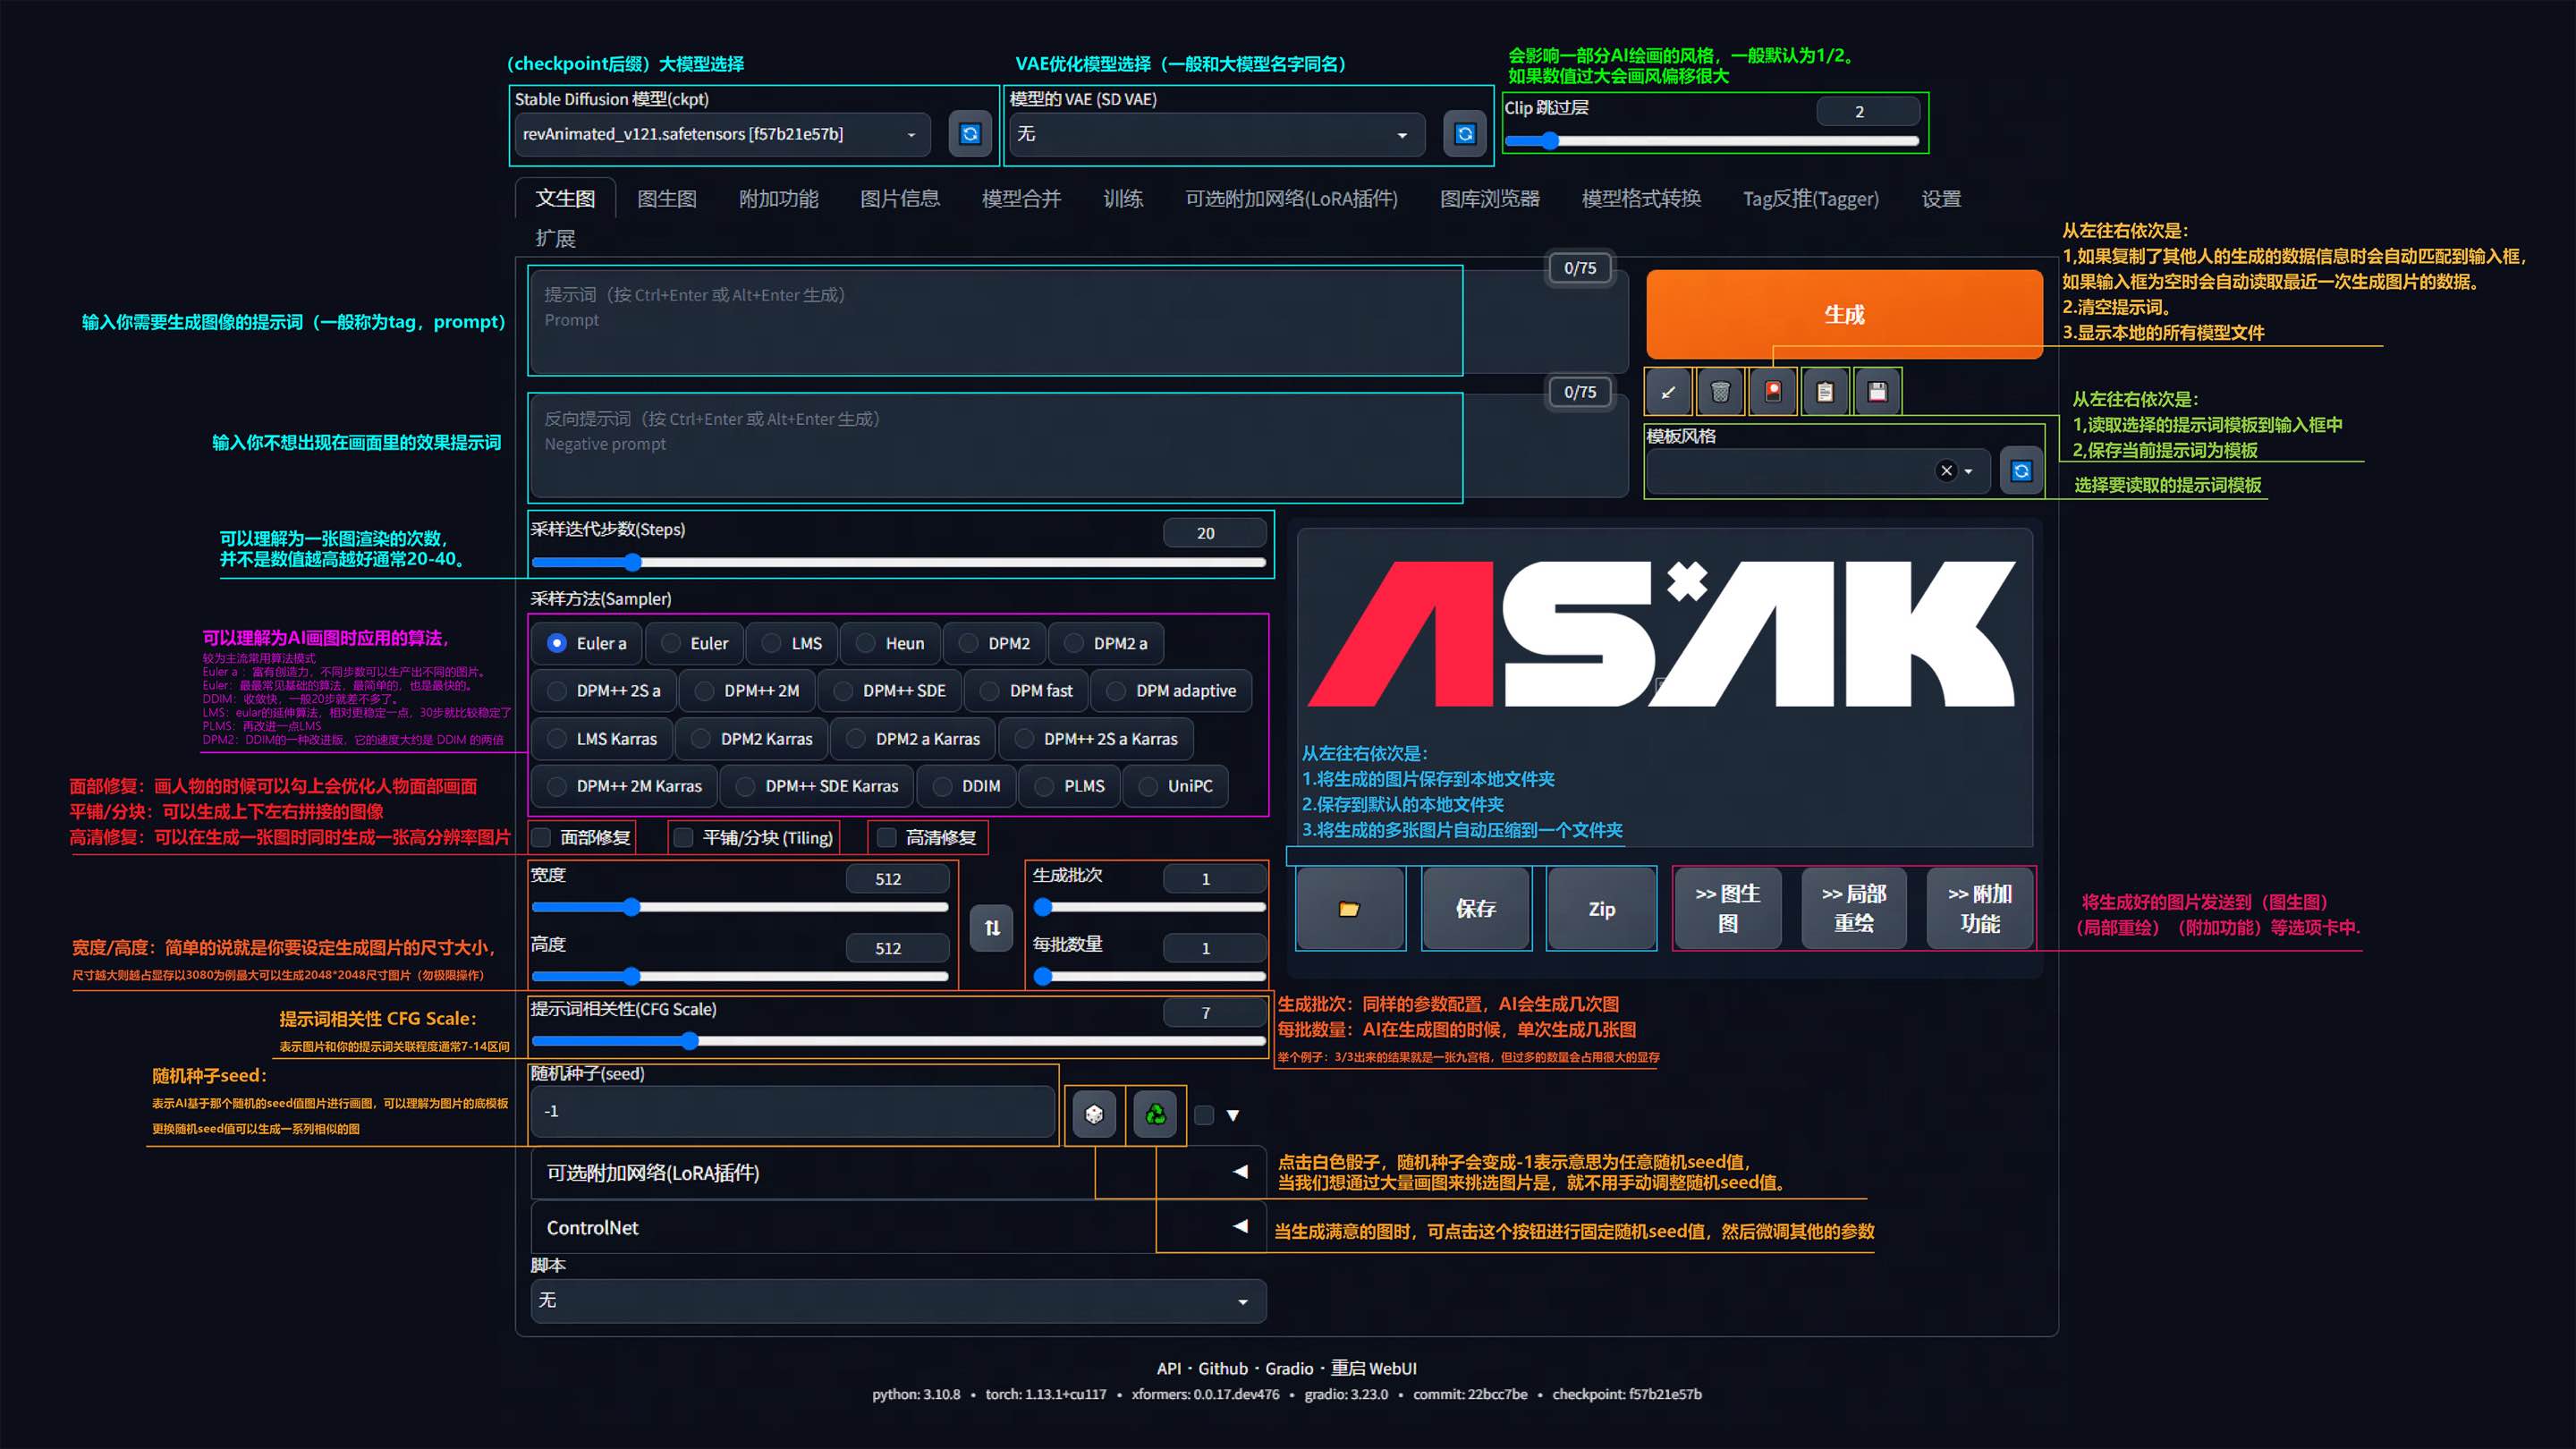Adjust the 生成批次 slider

[x=1149, y=908]
